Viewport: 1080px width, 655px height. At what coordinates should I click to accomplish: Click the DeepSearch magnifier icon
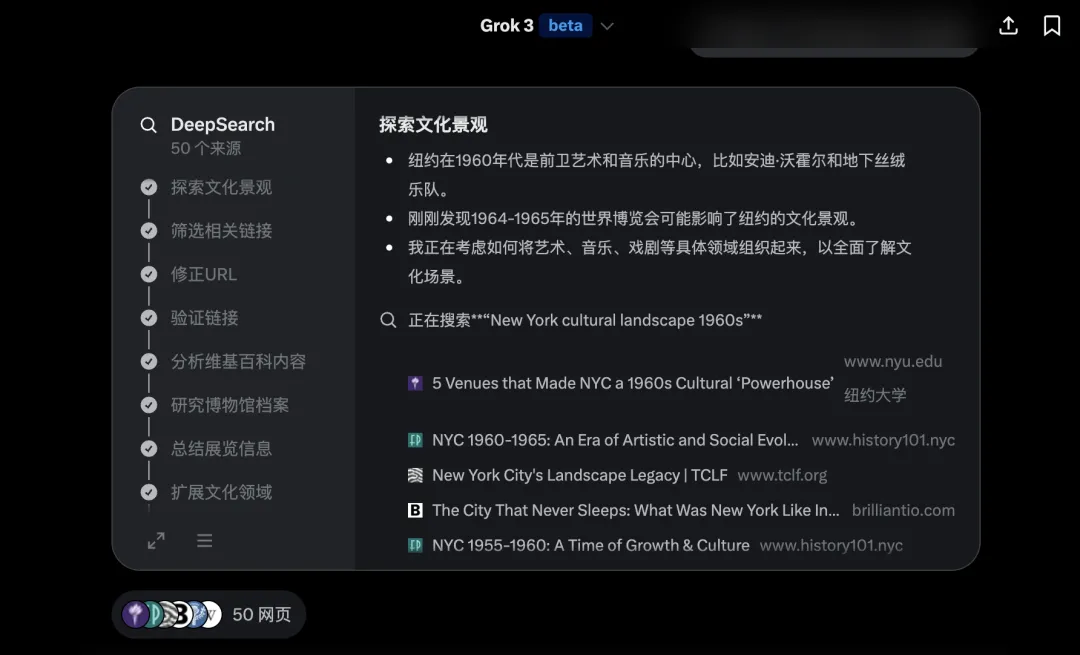pyautogui.click(x=148, y=125)
